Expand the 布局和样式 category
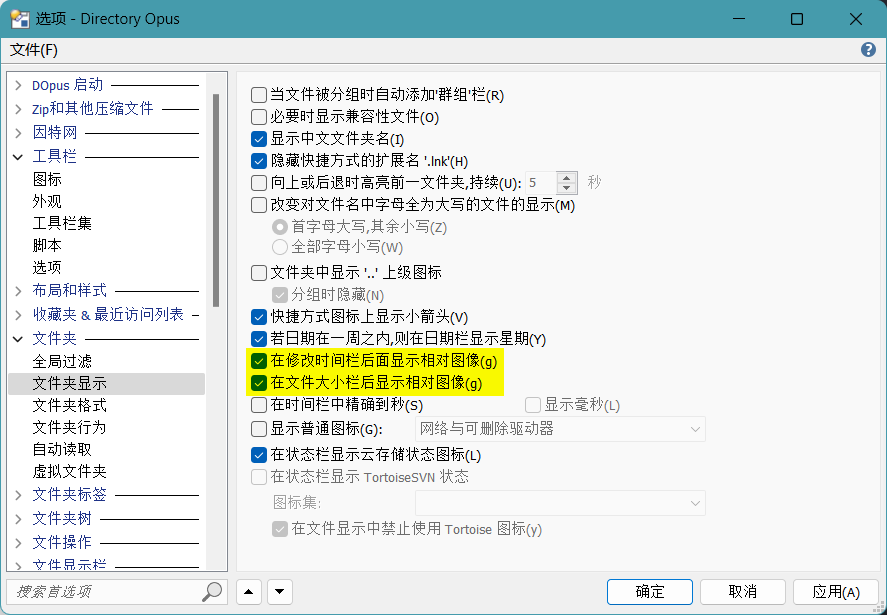 [x=18, y=291]
